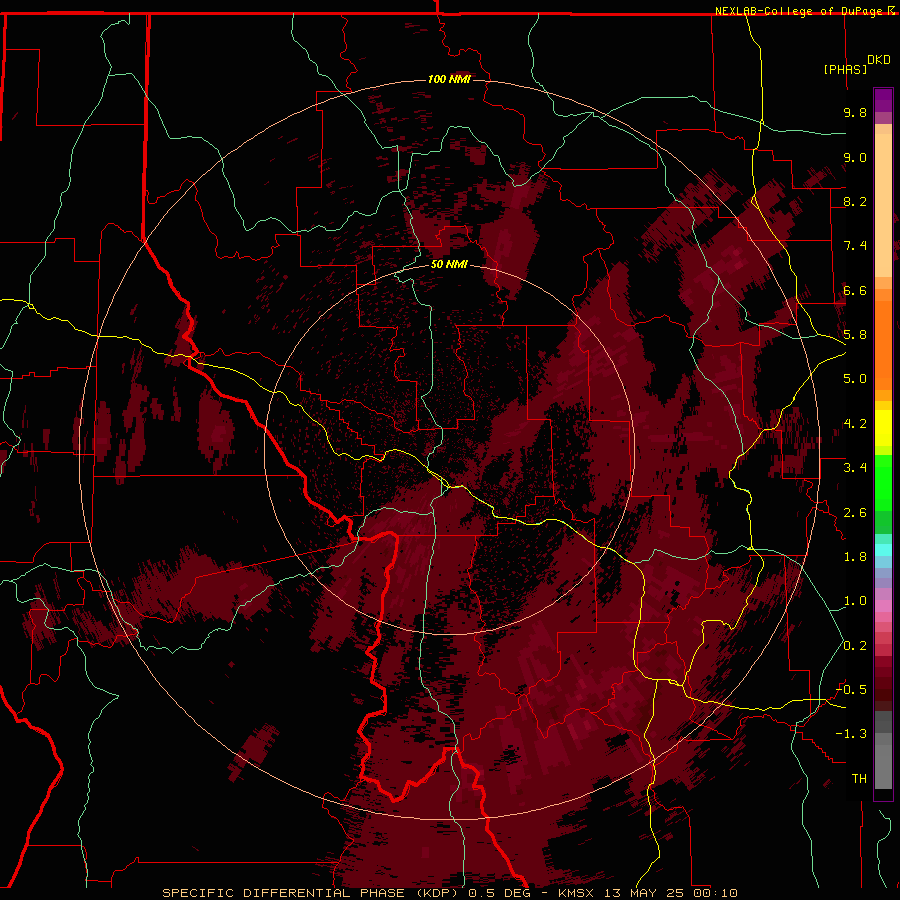Pick the bright green segment of the color bar
This screenshot has height=900, width=900.
[883, 483]
